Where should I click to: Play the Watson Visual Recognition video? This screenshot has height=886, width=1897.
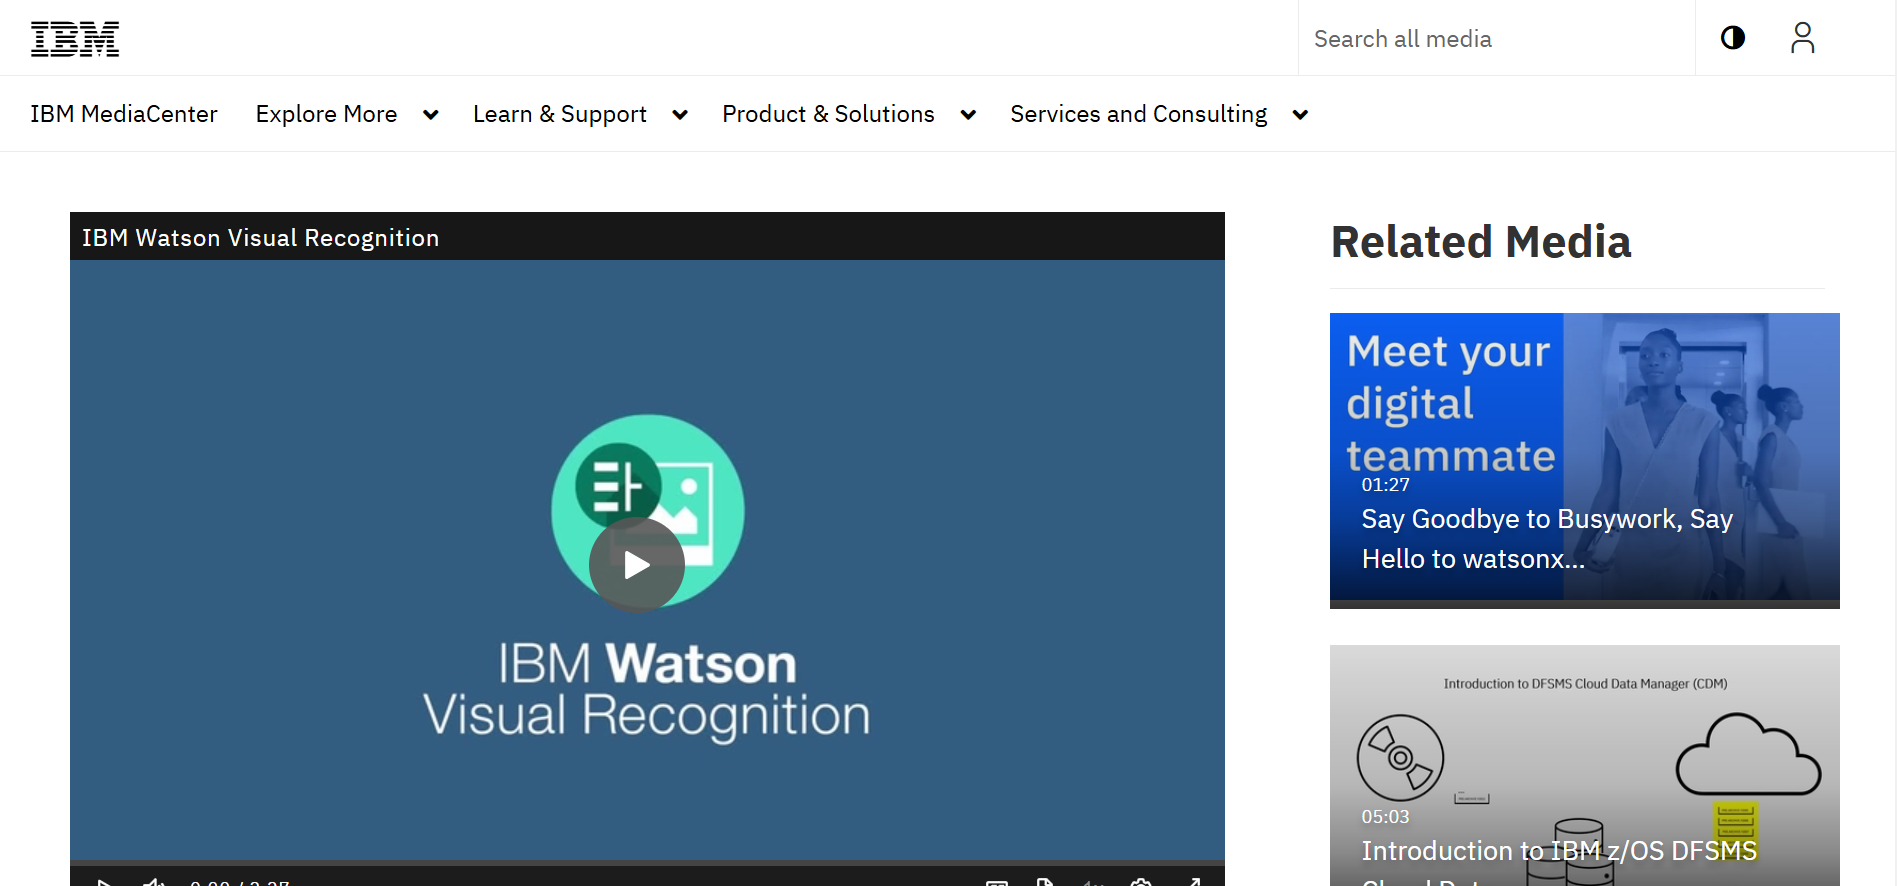637,565
